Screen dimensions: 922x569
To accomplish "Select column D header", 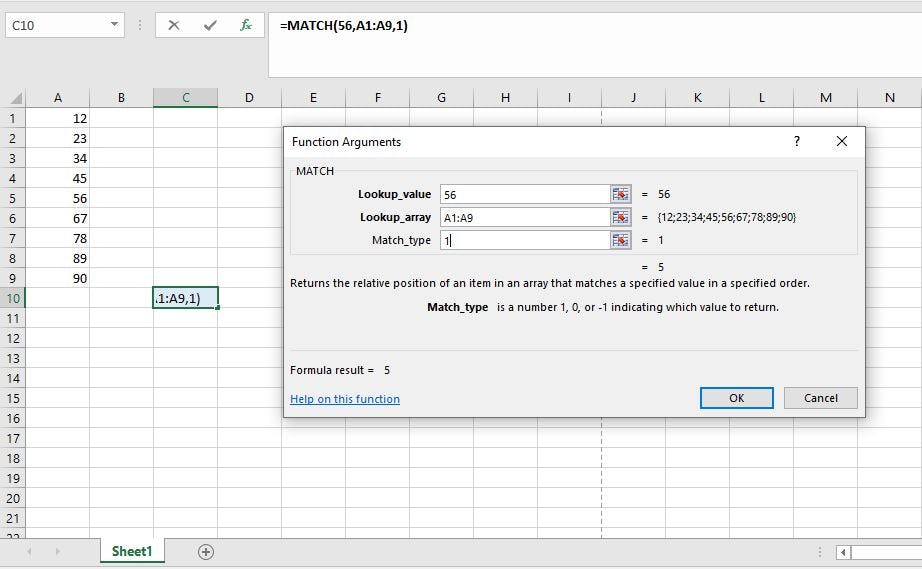I will tap(249, 98).
